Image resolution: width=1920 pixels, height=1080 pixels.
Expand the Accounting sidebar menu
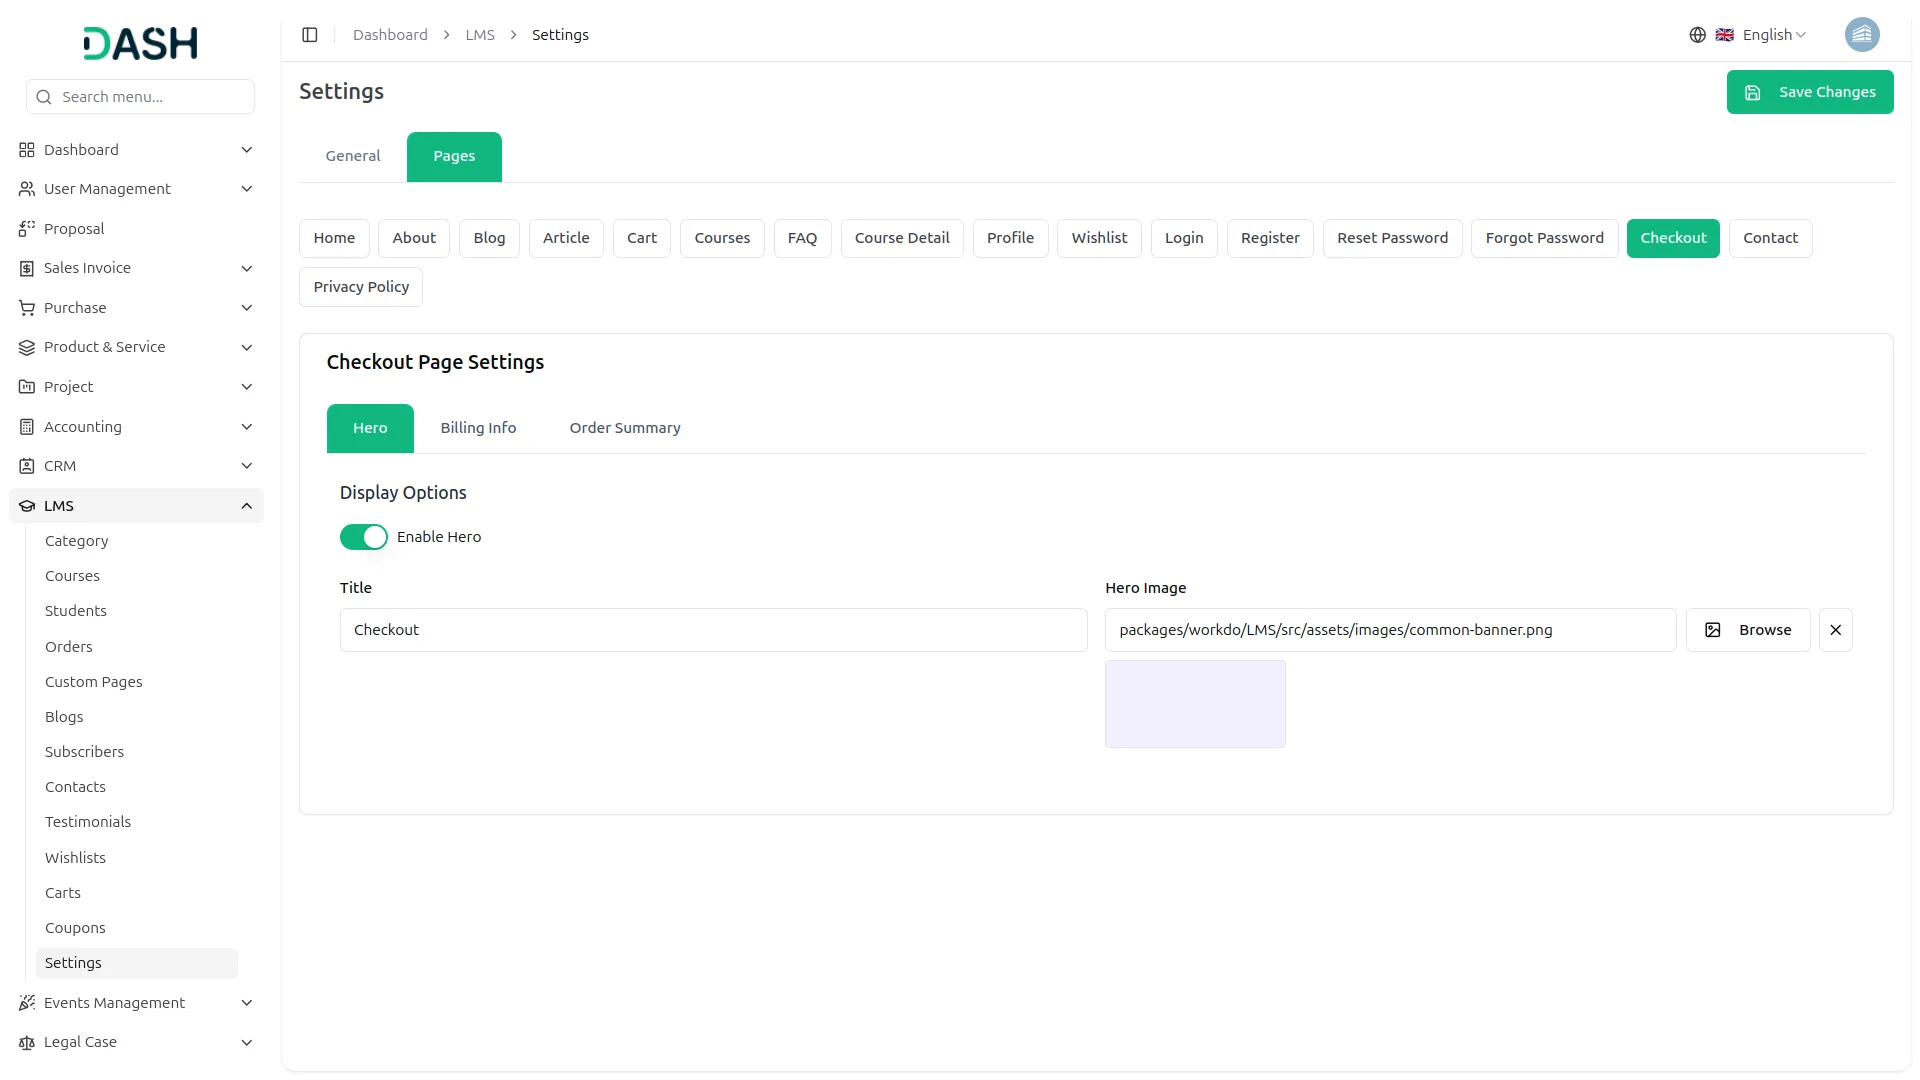click(246, 427)
